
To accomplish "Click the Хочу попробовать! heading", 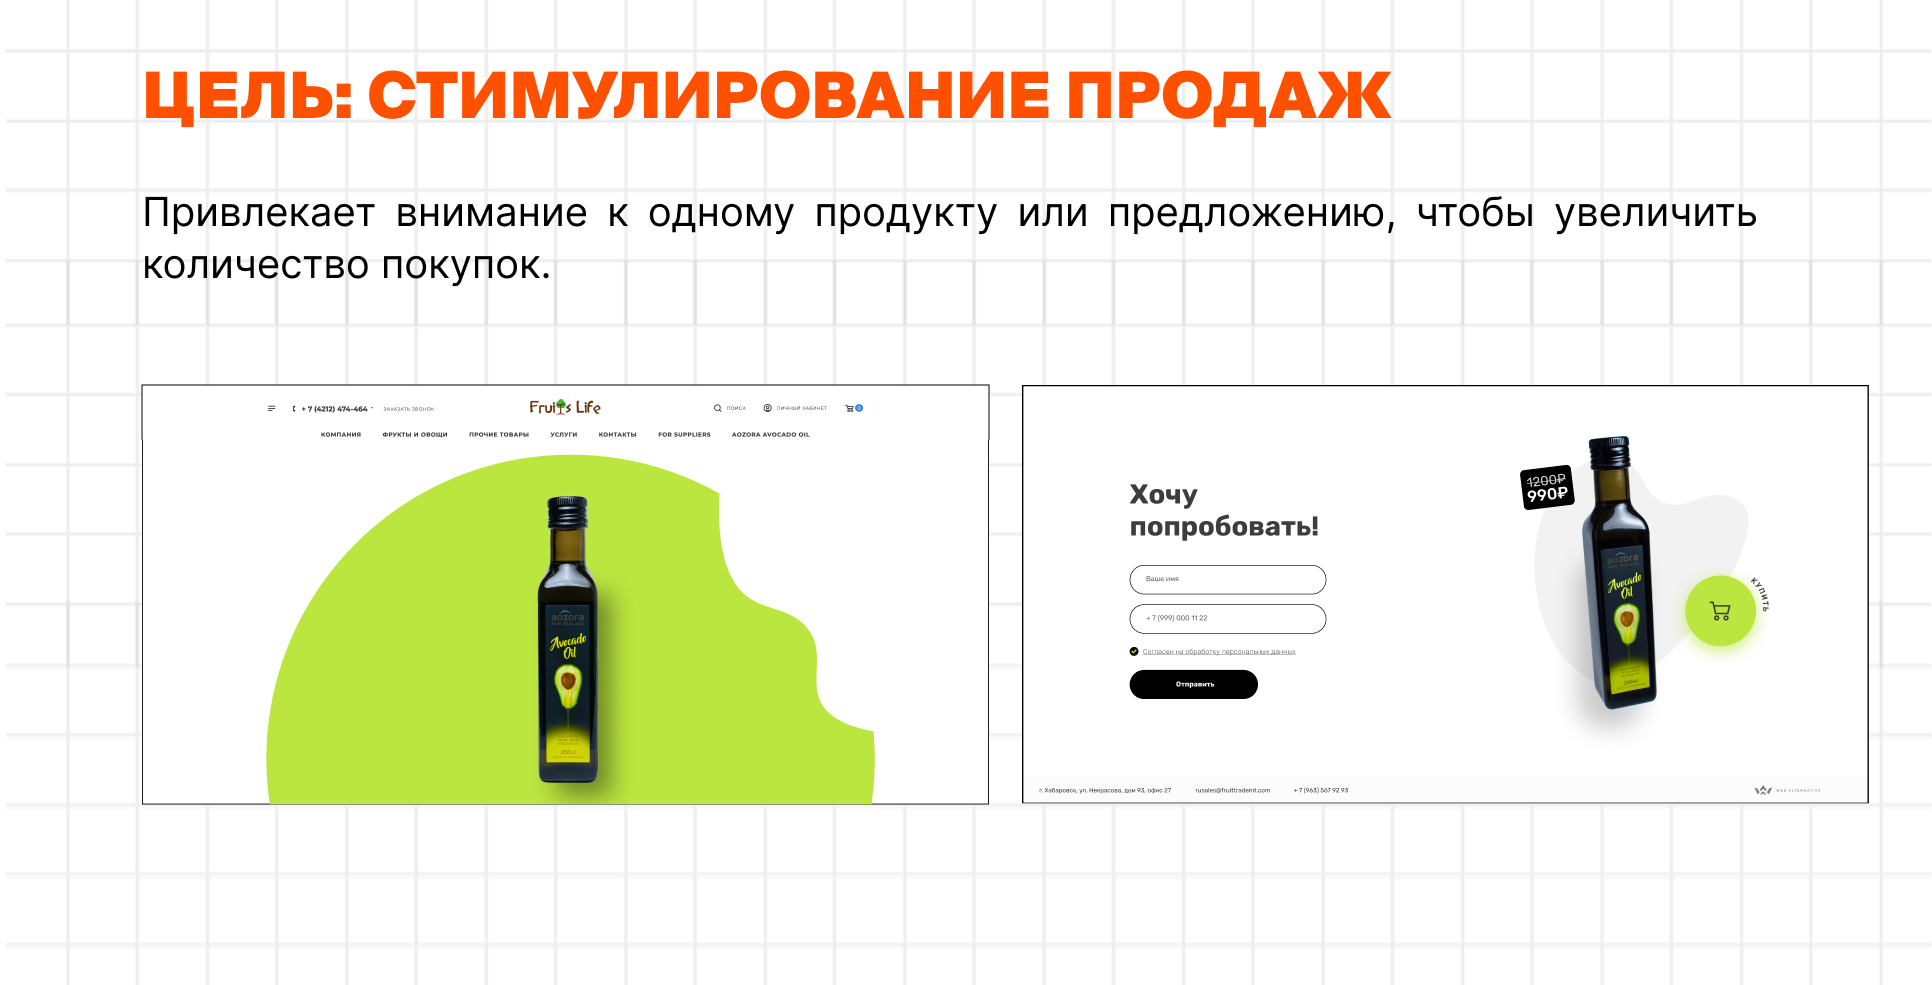I will pos(1224,510).
